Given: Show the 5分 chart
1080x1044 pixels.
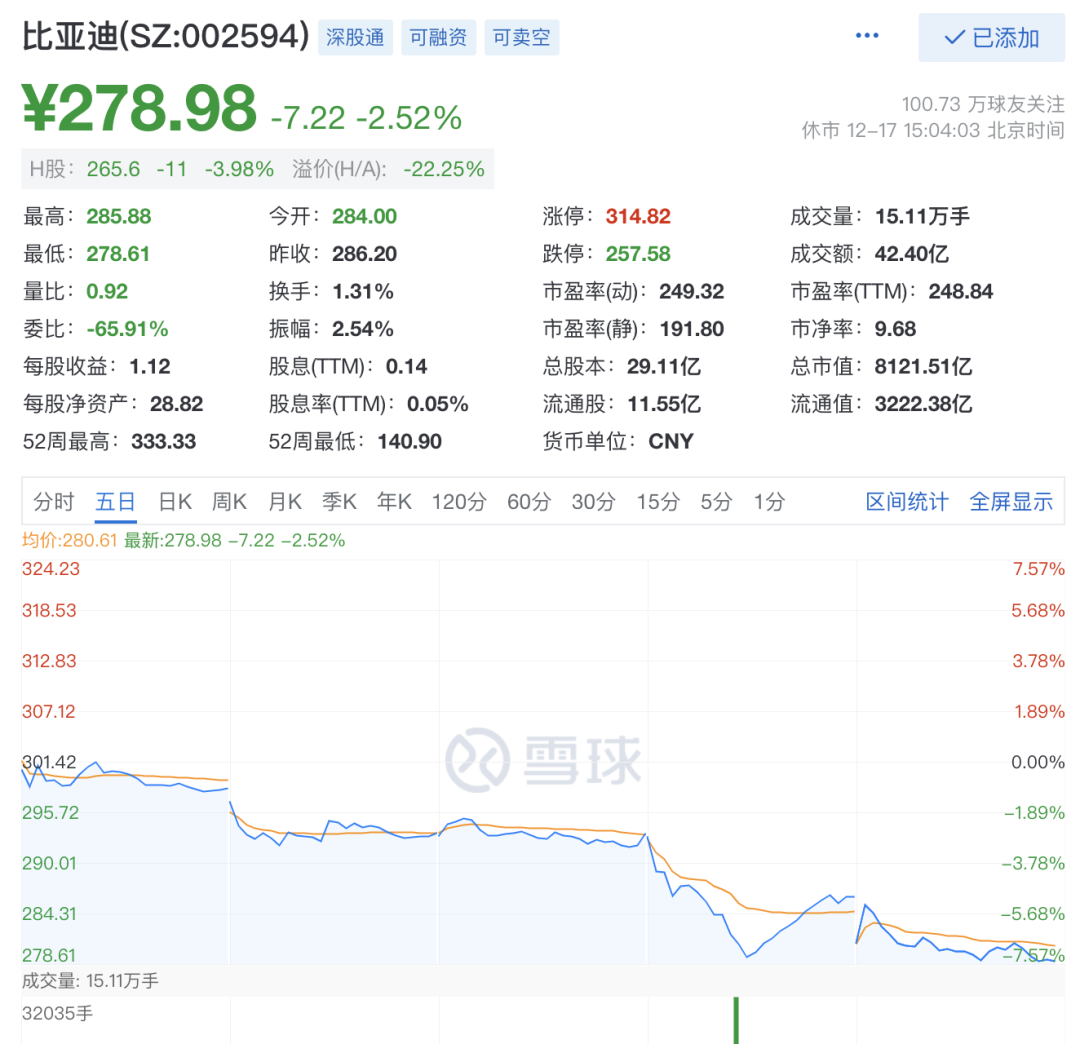Looking at the screenshot, I should [x=716, y=501].
